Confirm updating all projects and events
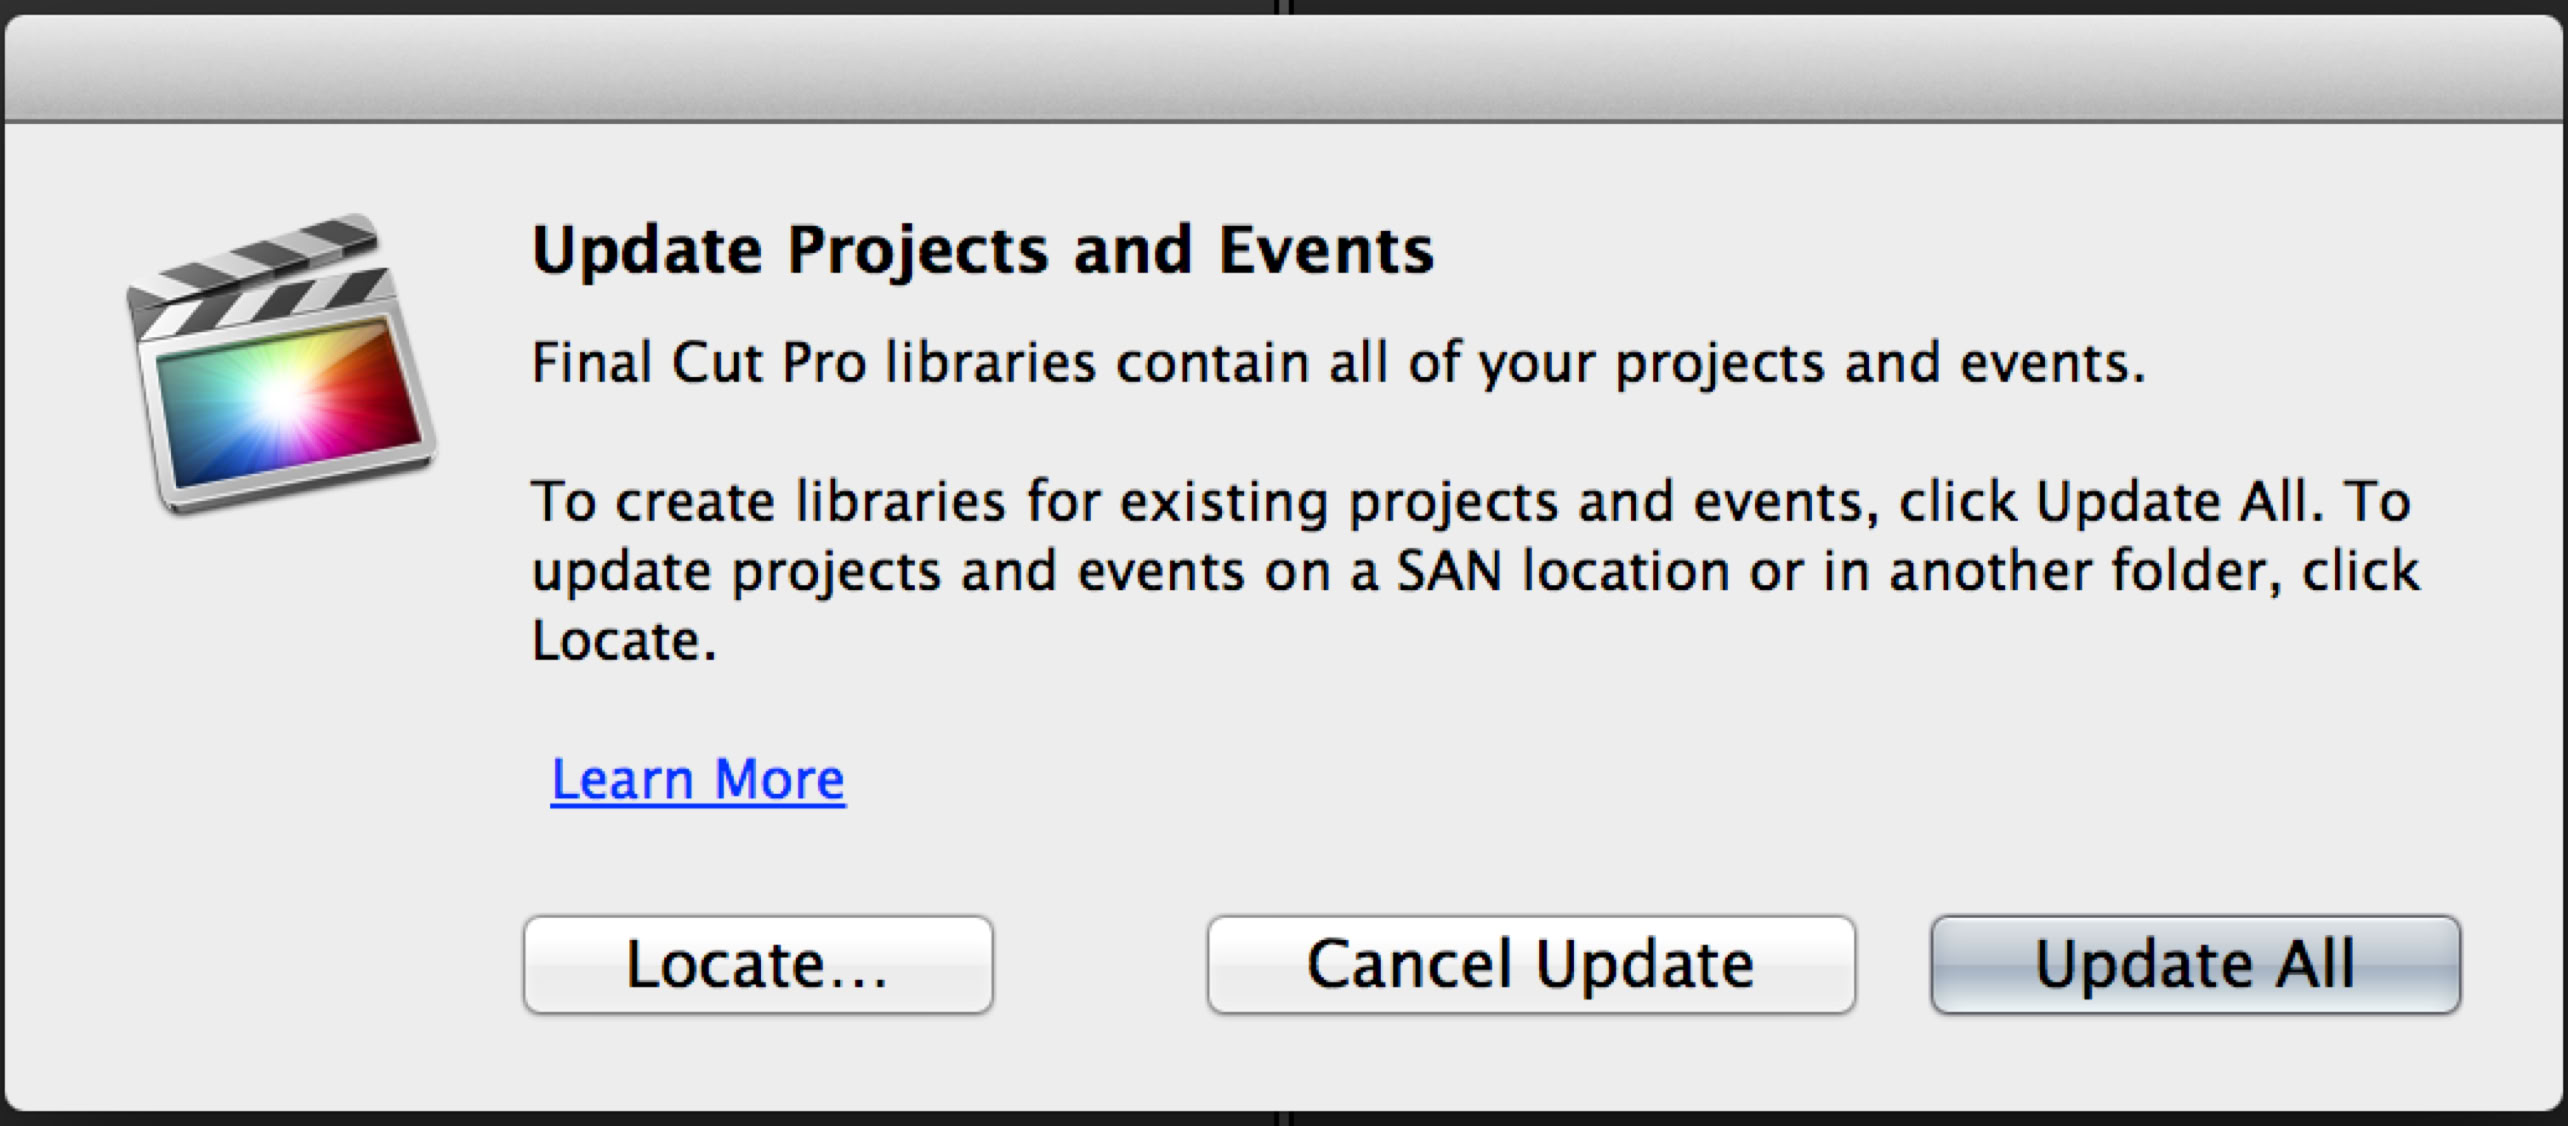 (x=2195, y=965)
